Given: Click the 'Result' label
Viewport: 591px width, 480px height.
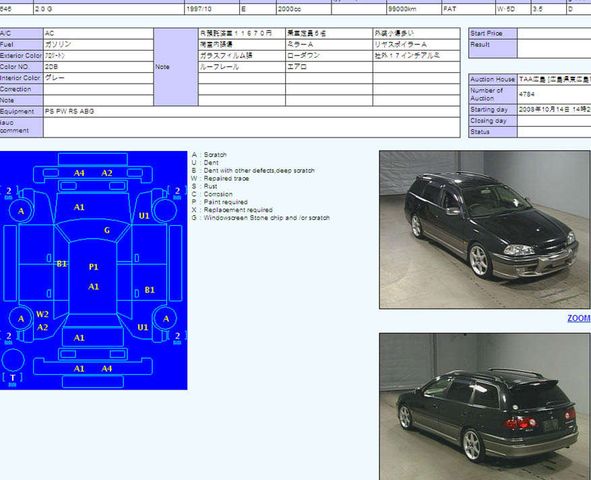Looking at the screenshot, I should coord(493,48).
